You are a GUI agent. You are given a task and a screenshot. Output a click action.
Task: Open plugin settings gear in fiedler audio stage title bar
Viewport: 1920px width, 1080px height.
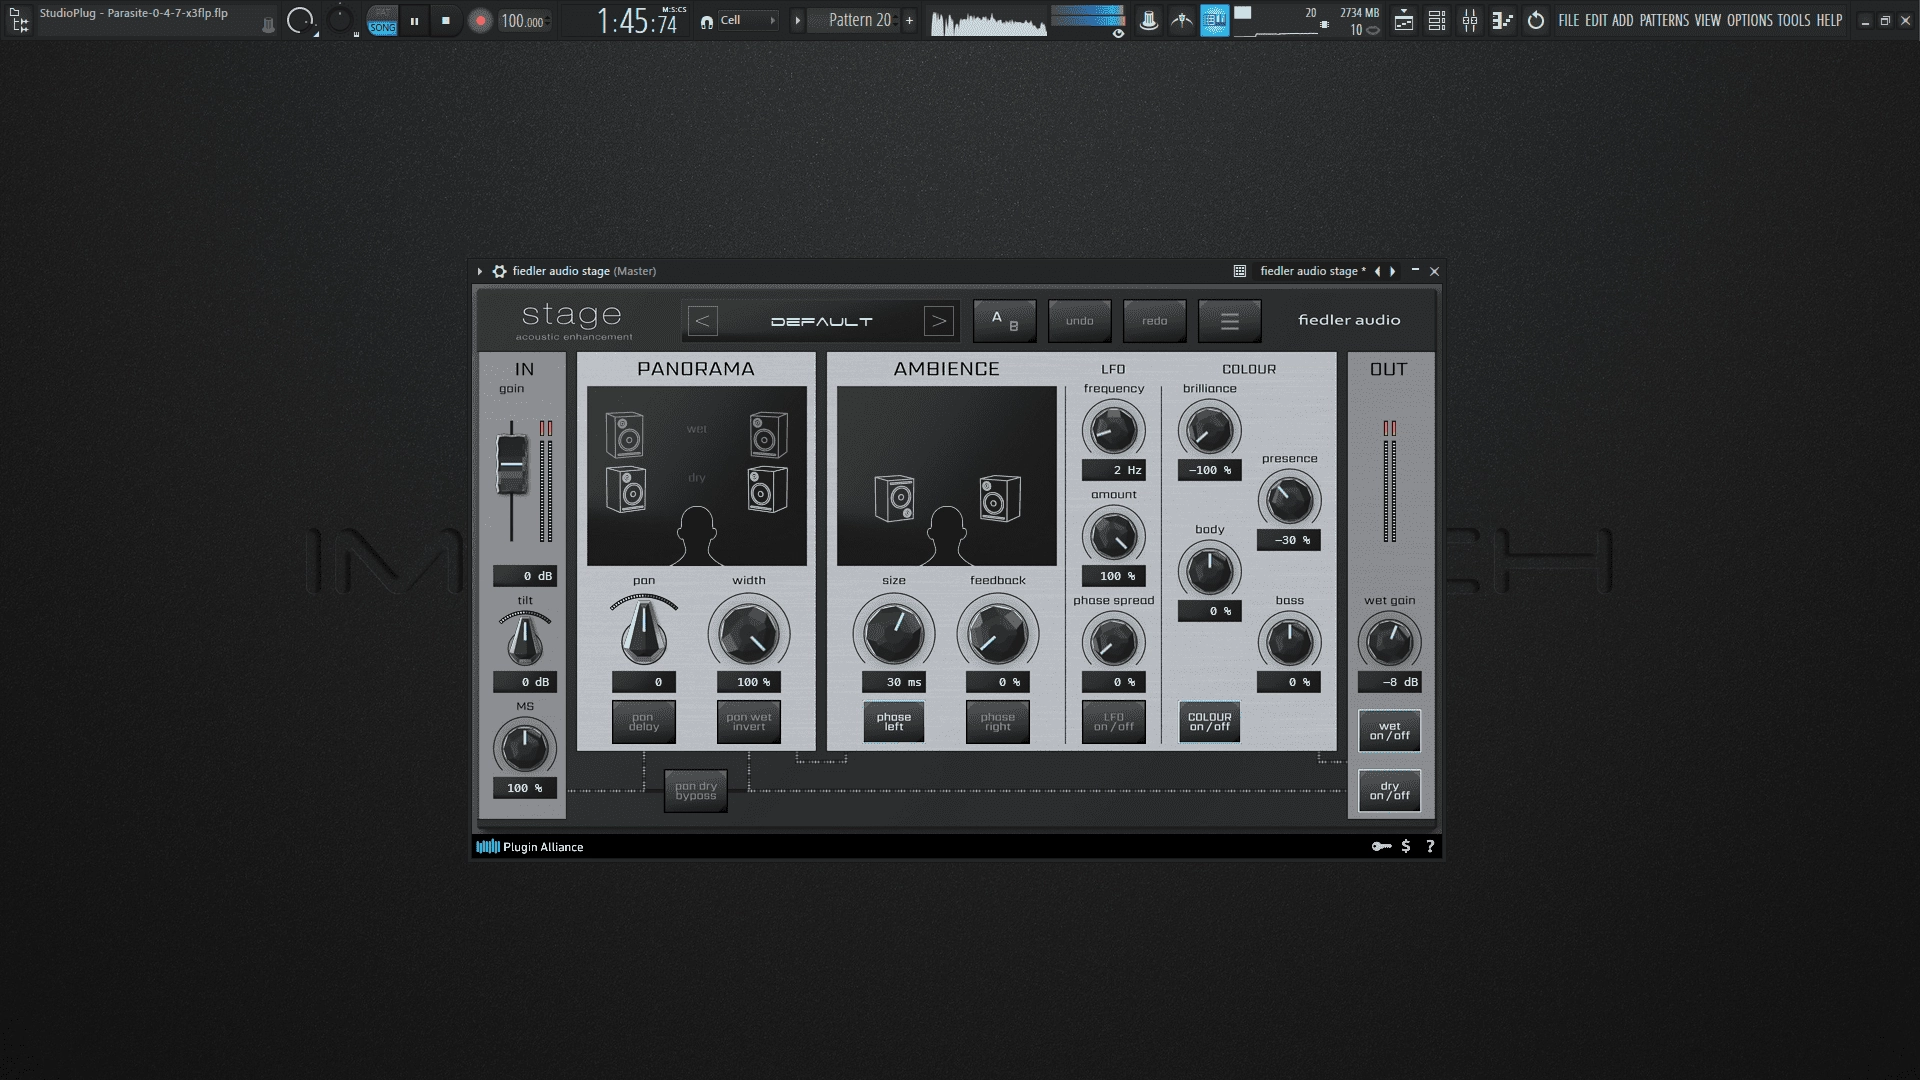tap(499, 271)
